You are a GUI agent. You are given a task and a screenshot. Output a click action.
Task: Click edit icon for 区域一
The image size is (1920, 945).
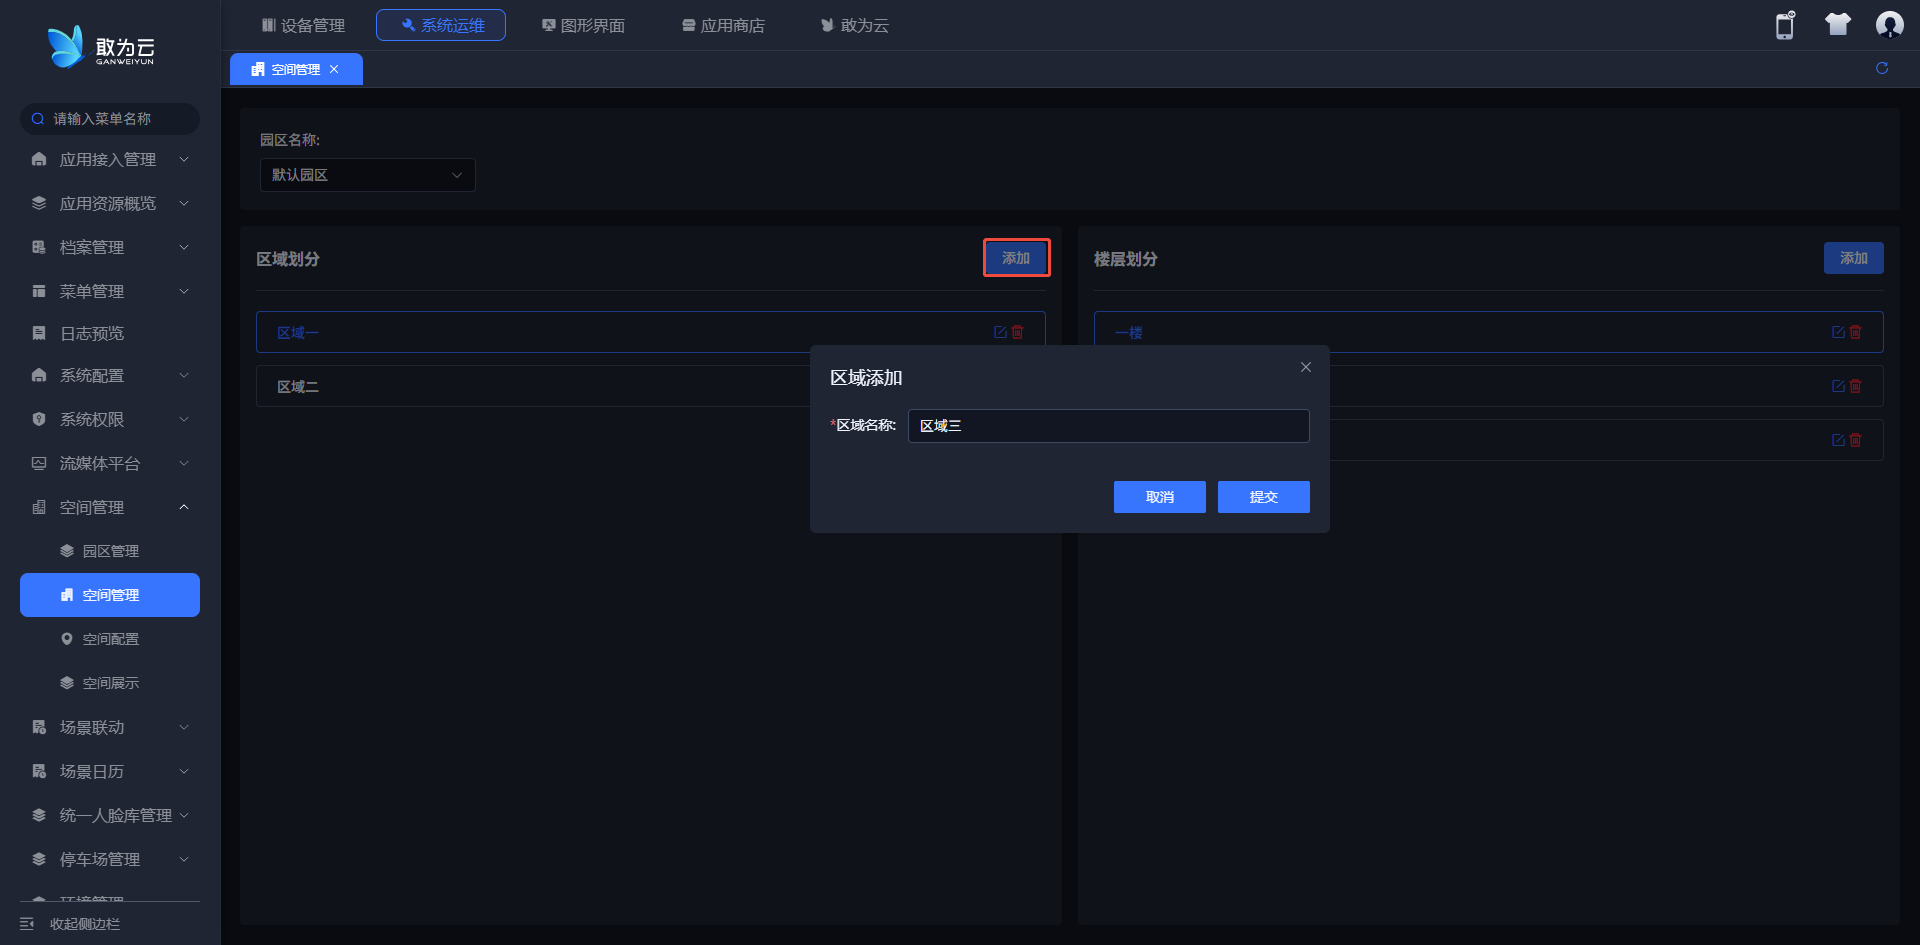coord(1000,332)
